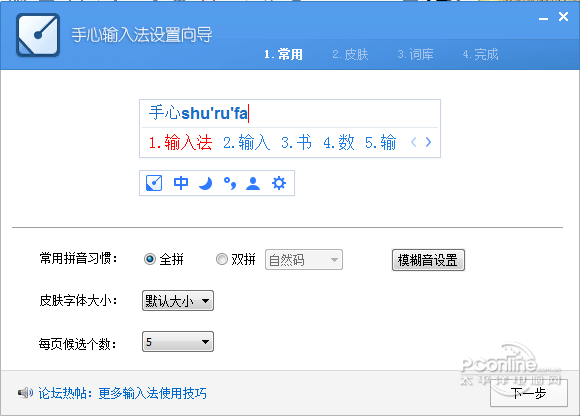Switch to the 2. 皮肤 step tab

[350, 54]
